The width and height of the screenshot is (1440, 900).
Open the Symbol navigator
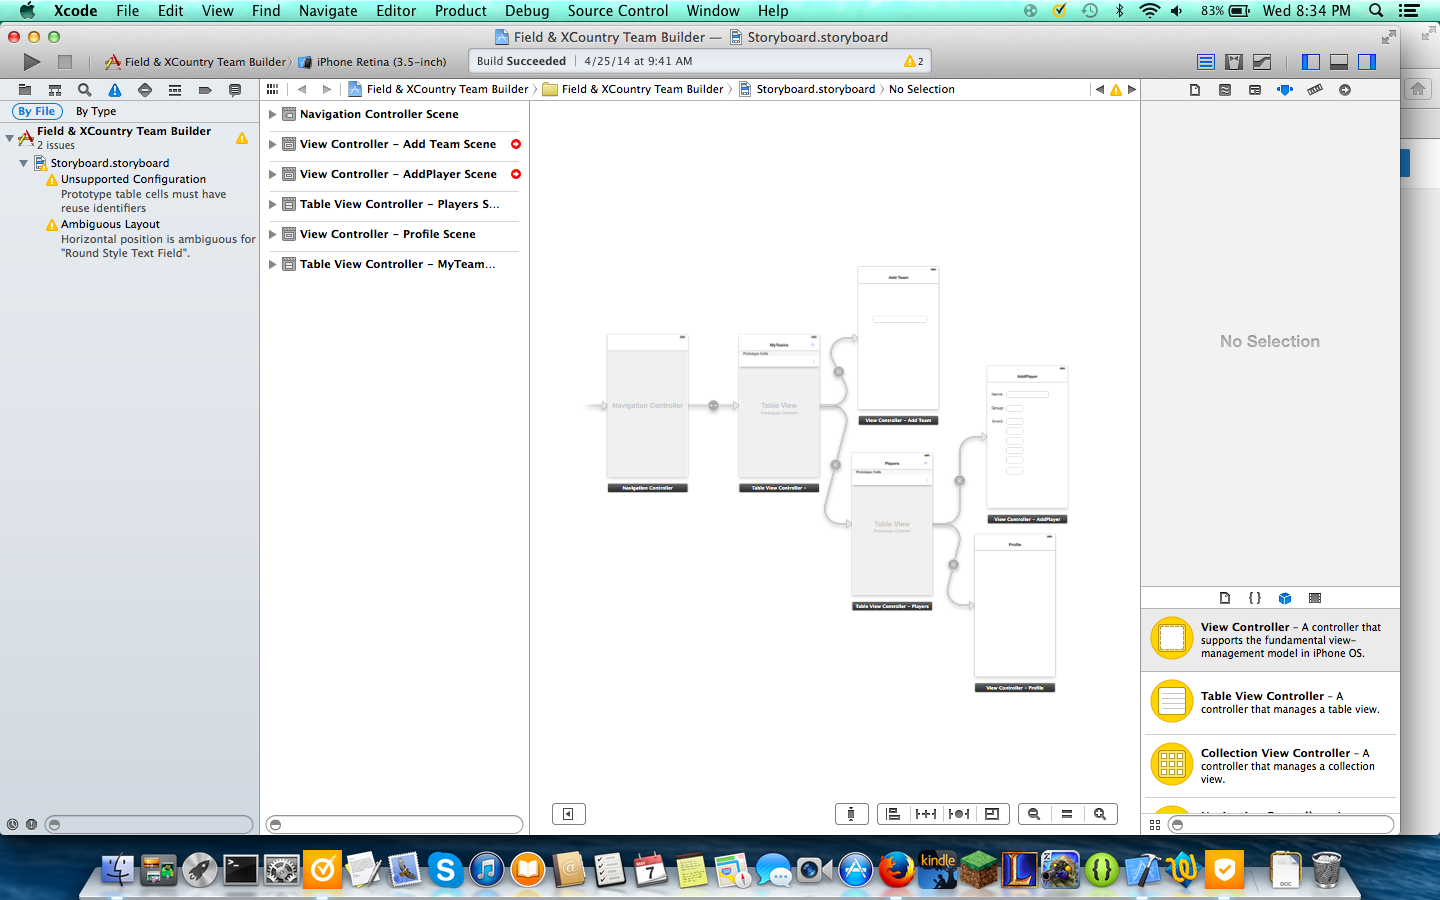(55, 90)
